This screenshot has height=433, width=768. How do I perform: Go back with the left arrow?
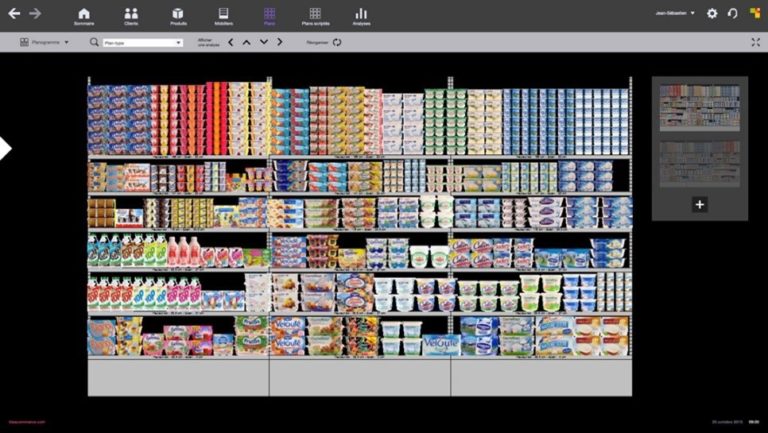coord(14,13)
